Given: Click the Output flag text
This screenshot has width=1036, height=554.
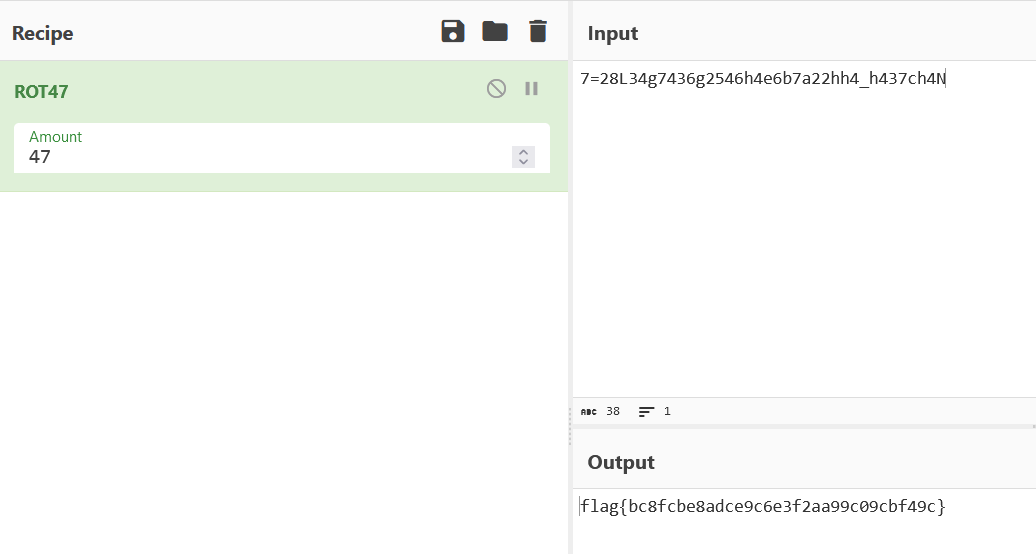Looking at the screenshot, I should [762, 507].
